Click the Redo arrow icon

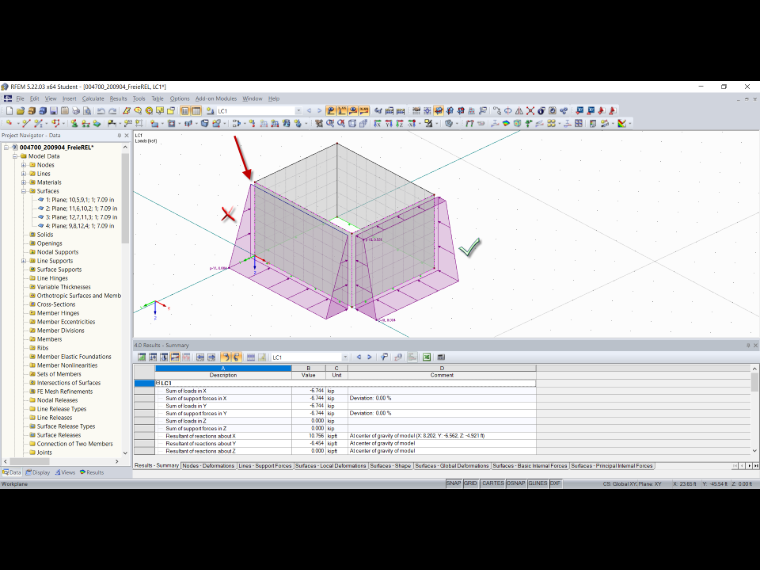pyautogui.click(x=112, y=111)
